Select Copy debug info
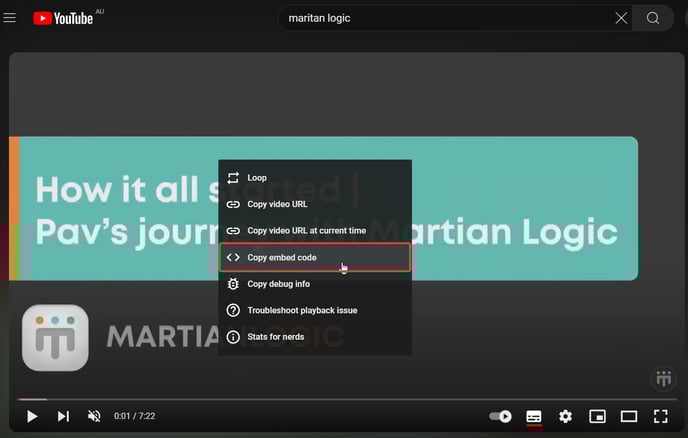Image resolution: width=688 pixels, height=438 pixels. pyautogui.click(x=315, y=284)
